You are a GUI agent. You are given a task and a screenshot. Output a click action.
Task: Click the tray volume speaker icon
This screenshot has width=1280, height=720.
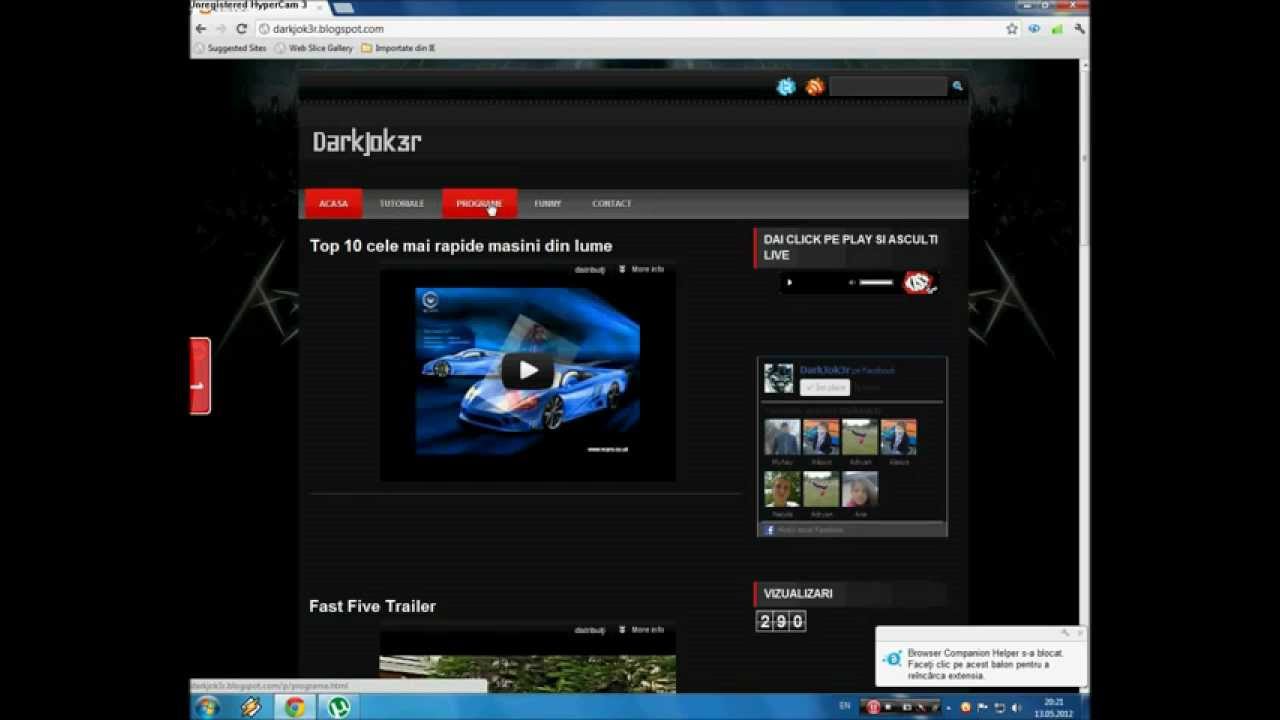pyautogui.click(x=1016, y=707)
